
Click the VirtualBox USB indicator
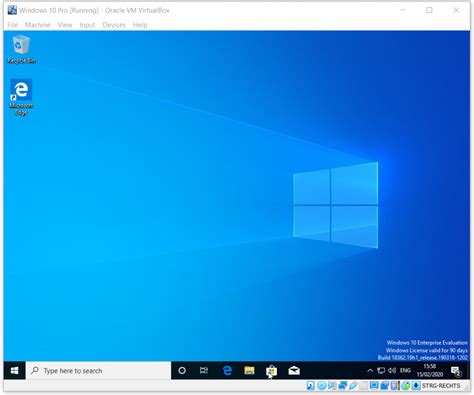(x=353, y=386)
